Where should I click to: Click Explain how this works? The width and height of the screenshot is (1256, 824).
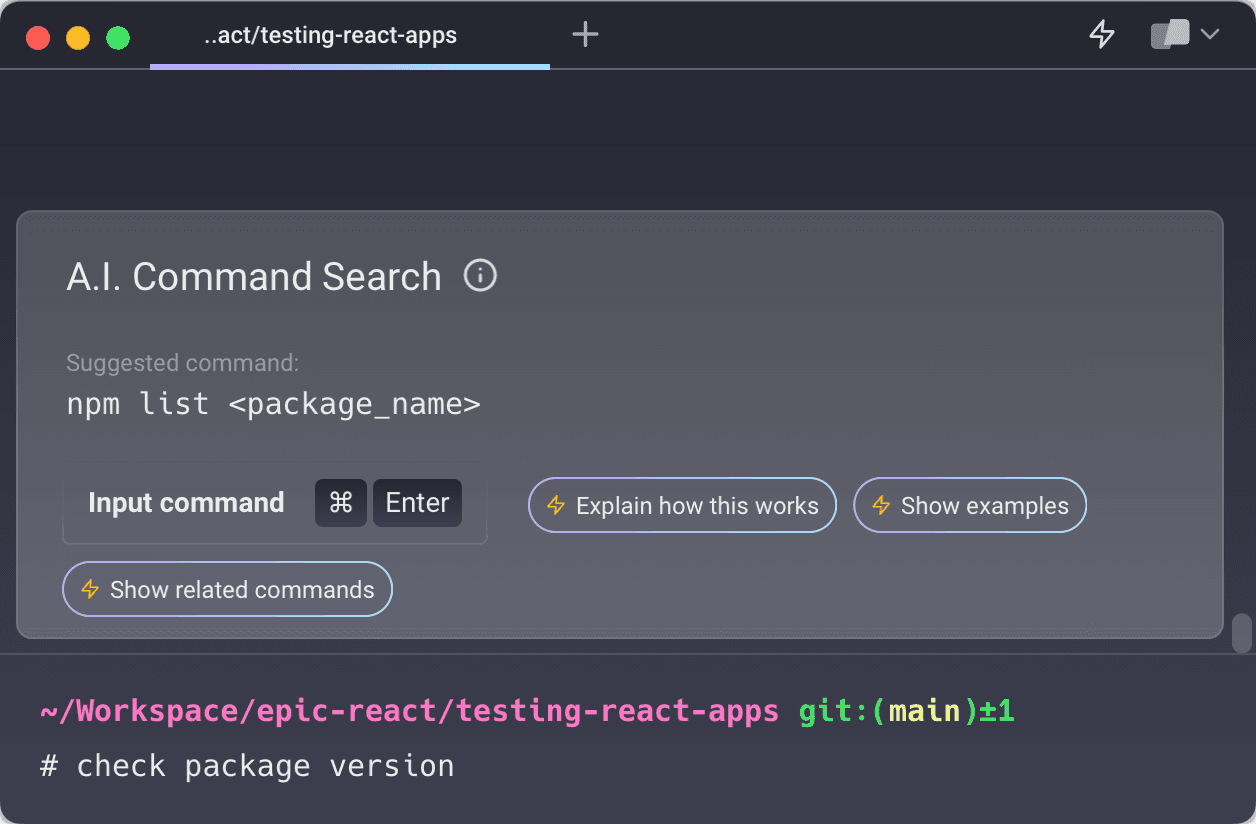point(682,505)
